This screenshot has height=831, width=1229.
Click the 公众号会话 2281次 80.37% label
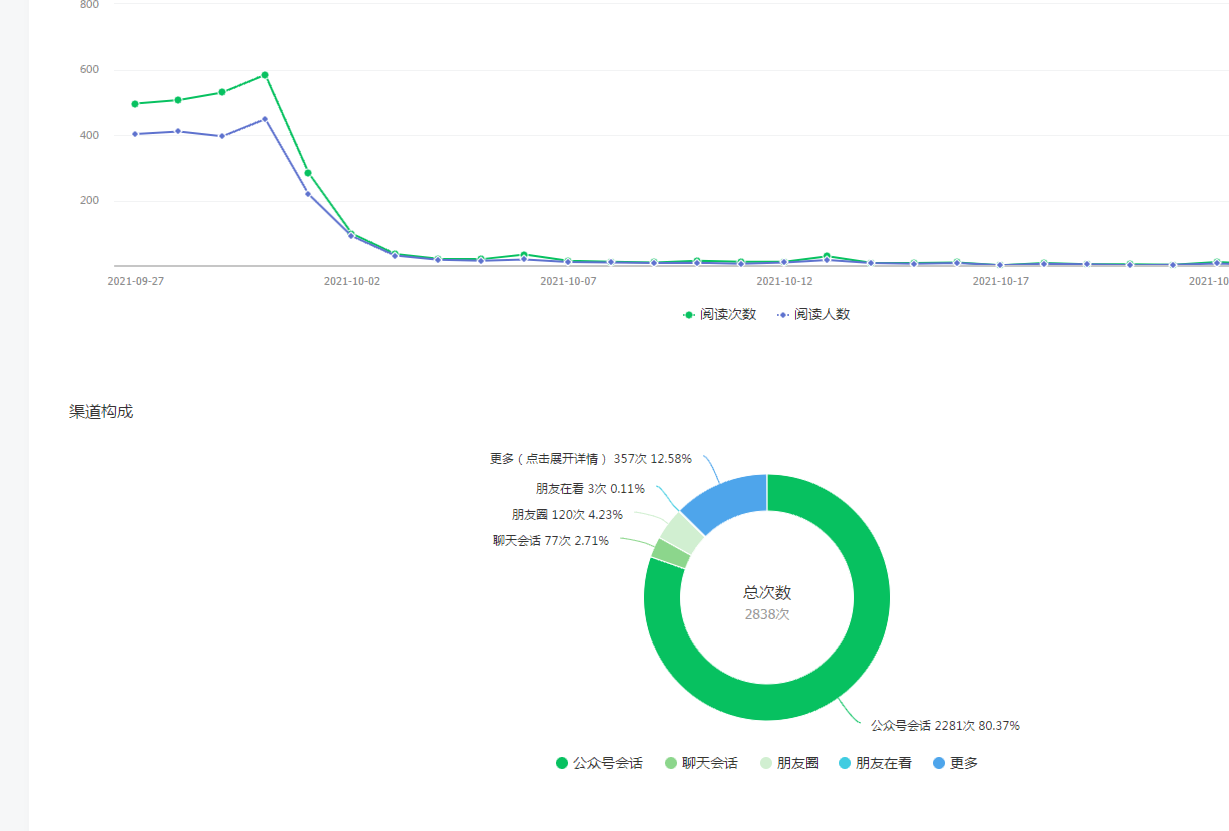coord(945,726)
